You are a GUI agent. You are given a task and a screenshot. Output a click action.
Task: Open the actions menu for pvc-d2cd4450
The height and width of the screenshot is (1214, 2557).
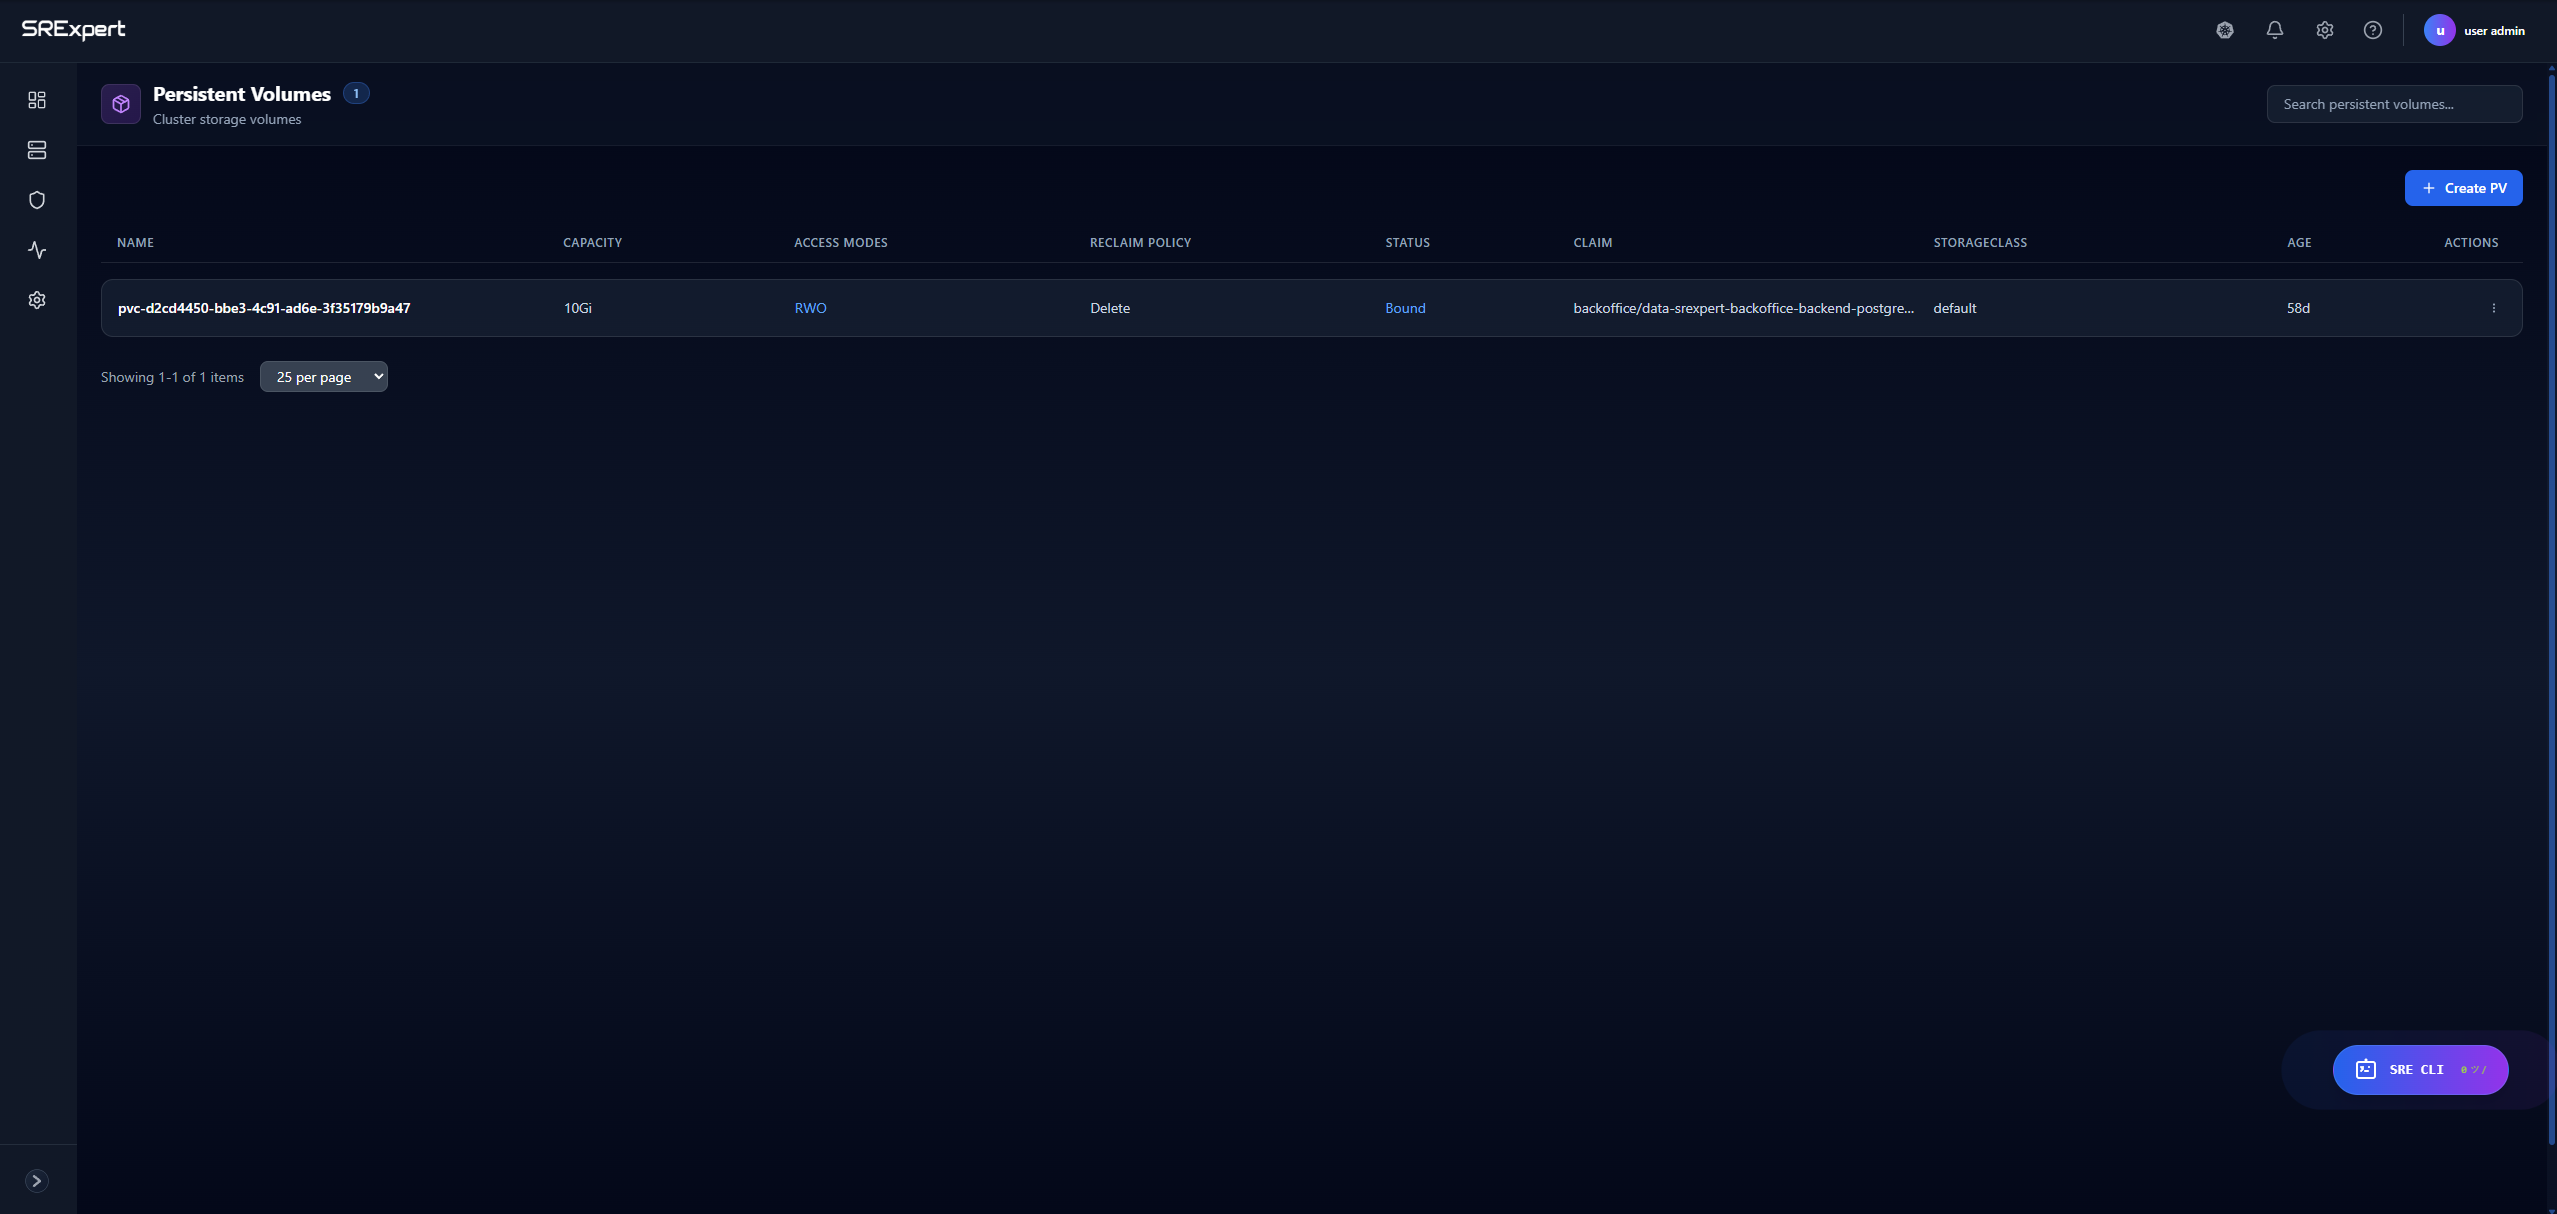pos(2494,308)
